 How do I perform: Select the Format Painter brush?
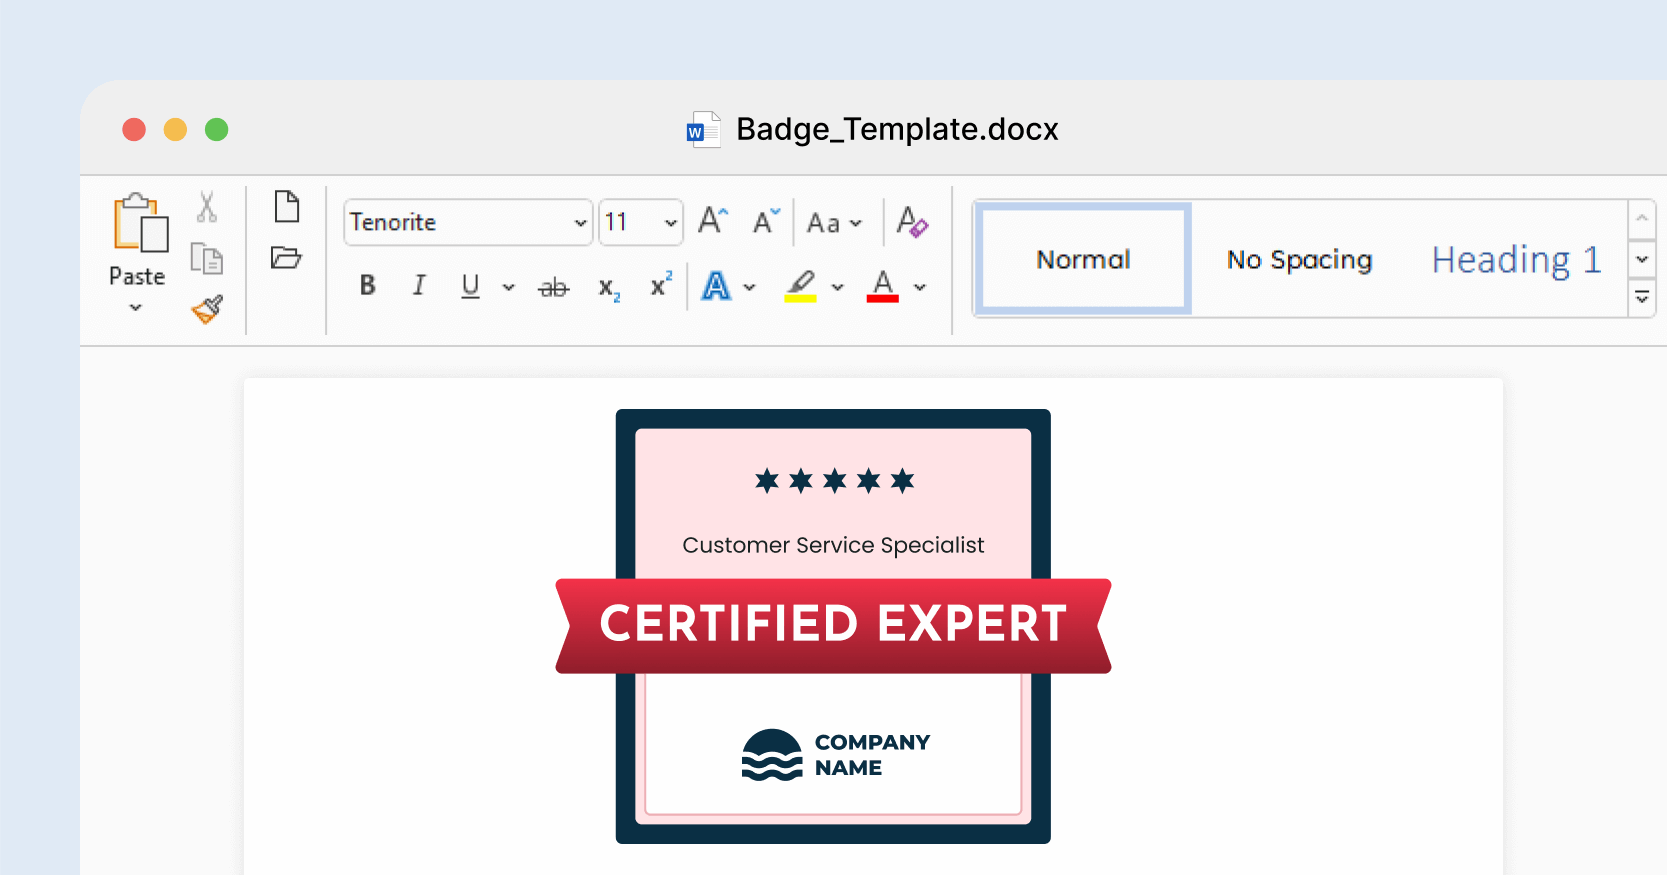(x=207, y=310)
